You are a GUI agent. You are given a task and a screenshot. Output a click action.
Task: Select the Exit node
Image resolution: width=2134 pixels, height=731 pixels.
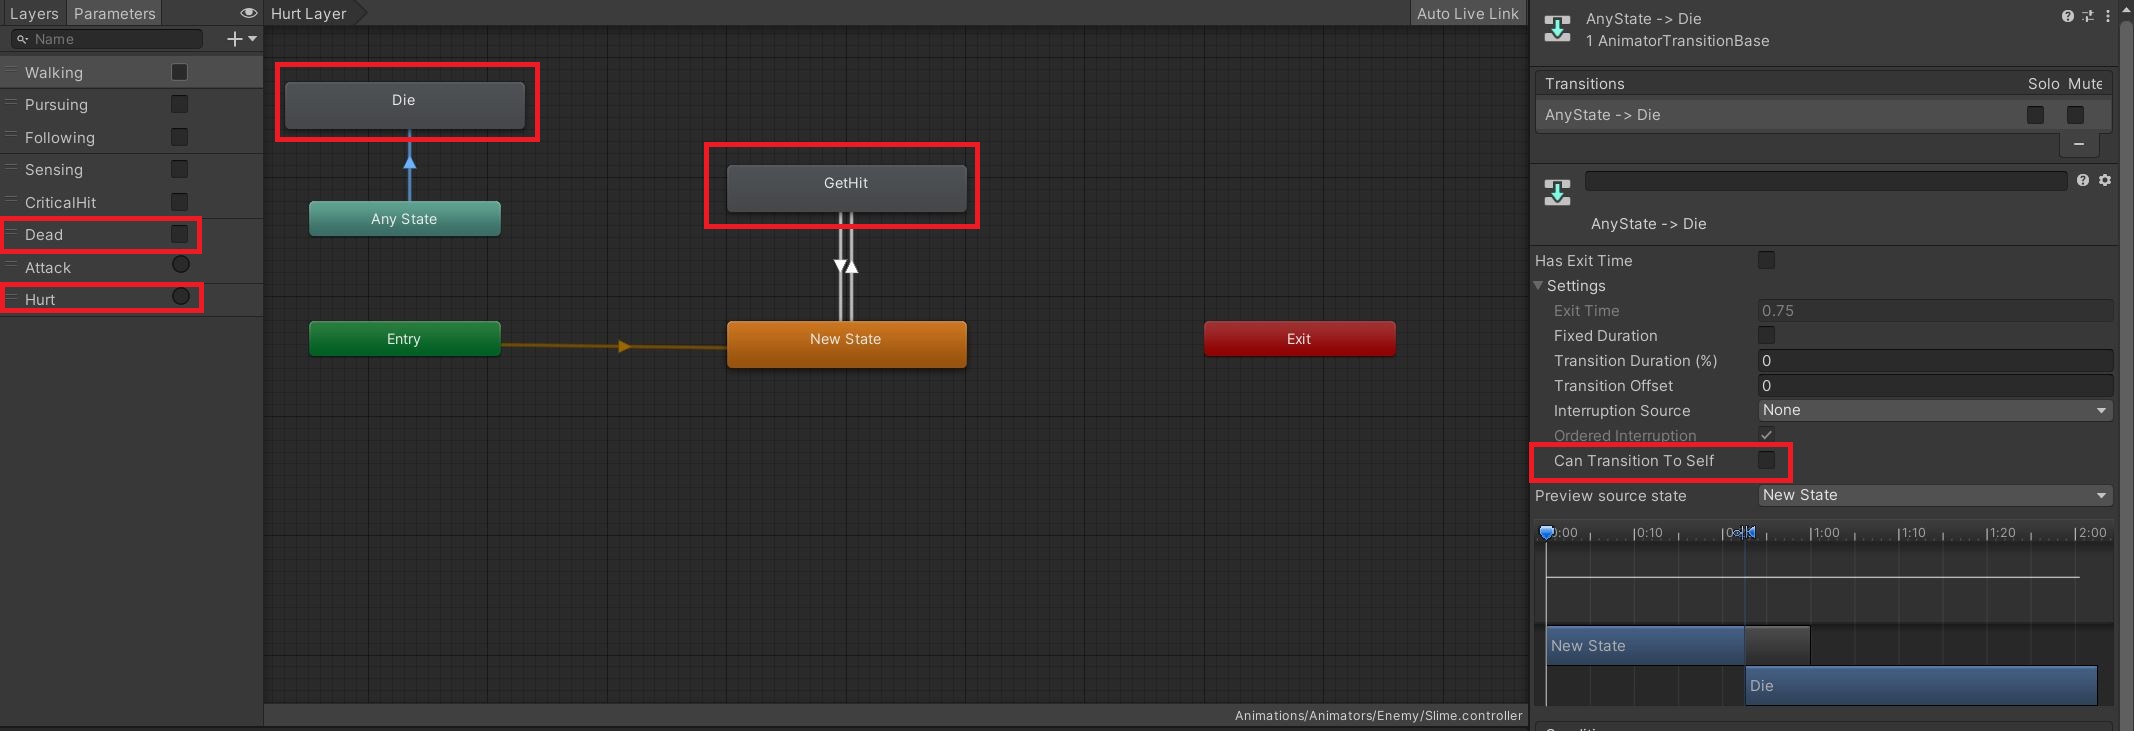pos(1299,339)
